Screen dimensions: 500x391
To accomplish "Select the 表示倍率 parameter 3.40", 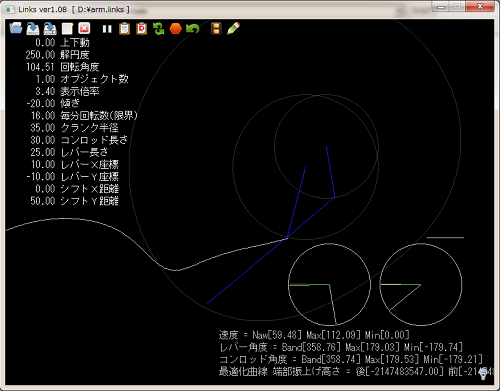I will (x=67, y=91).
